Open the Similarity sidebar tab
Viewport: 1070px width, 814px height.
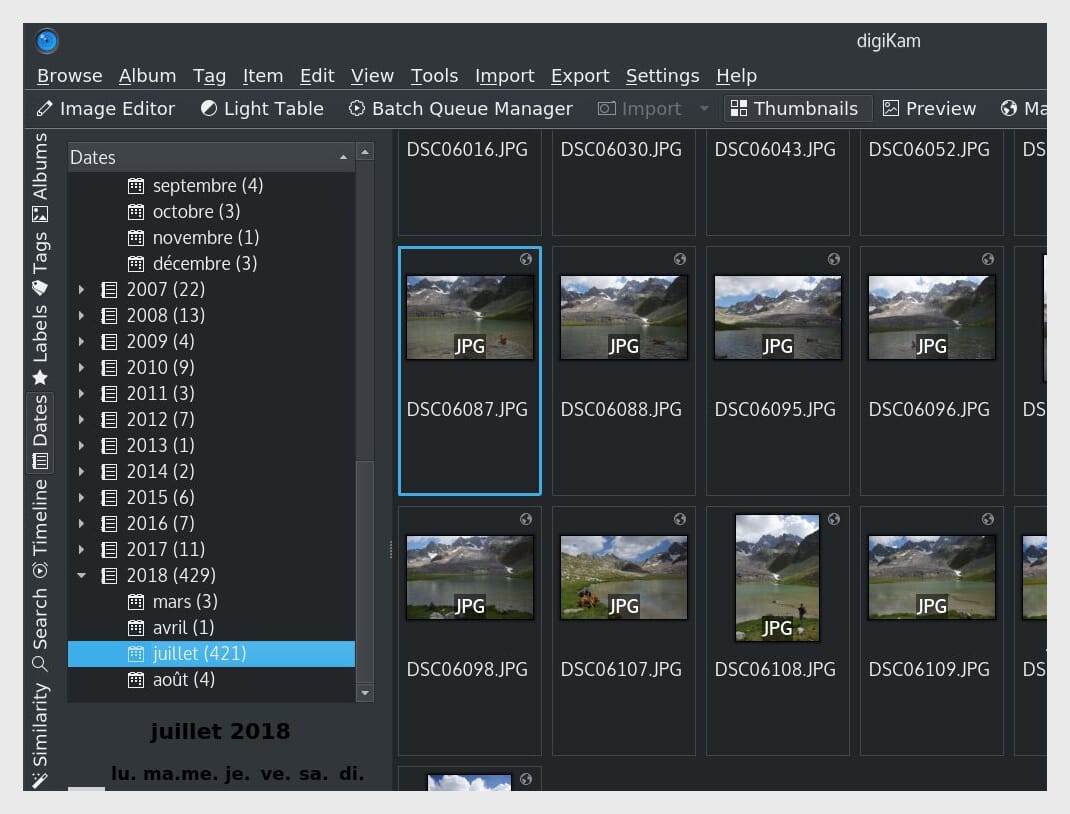pyautogui.click(x=40, y=736)
